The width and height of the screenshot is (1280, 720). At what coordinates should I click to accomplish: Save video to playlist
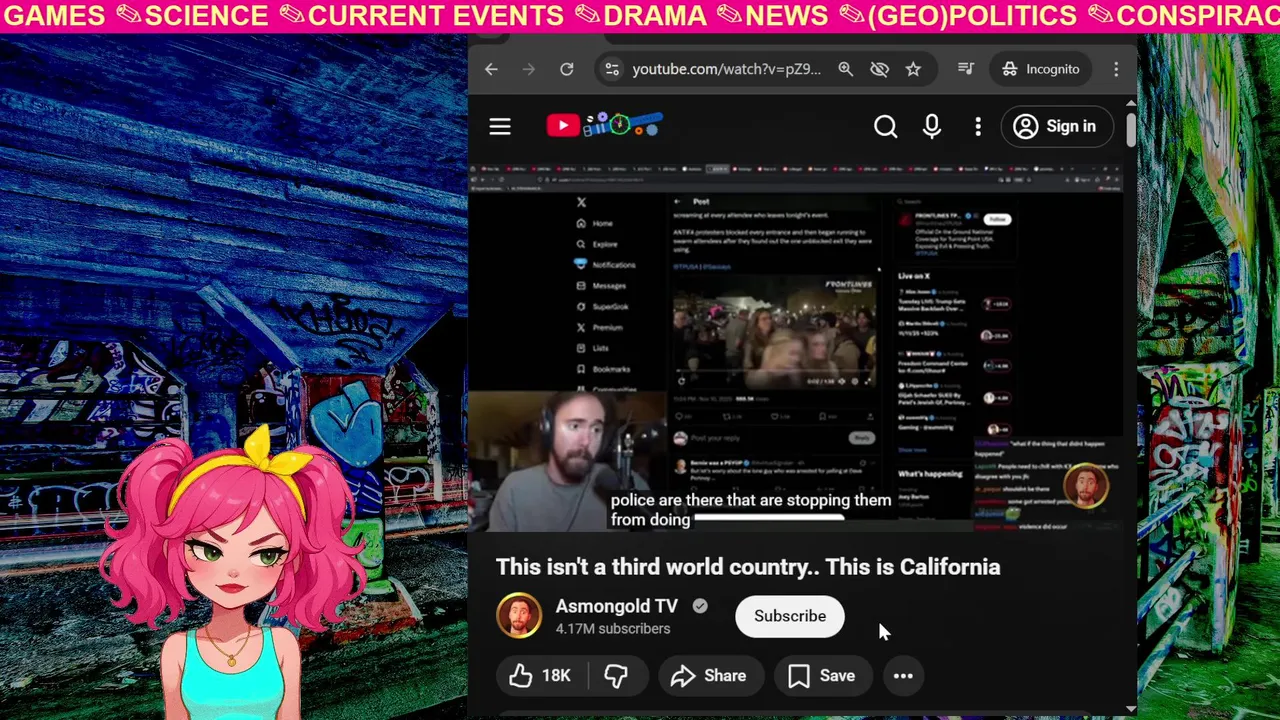pyautogui.click(x=822, y=676)
